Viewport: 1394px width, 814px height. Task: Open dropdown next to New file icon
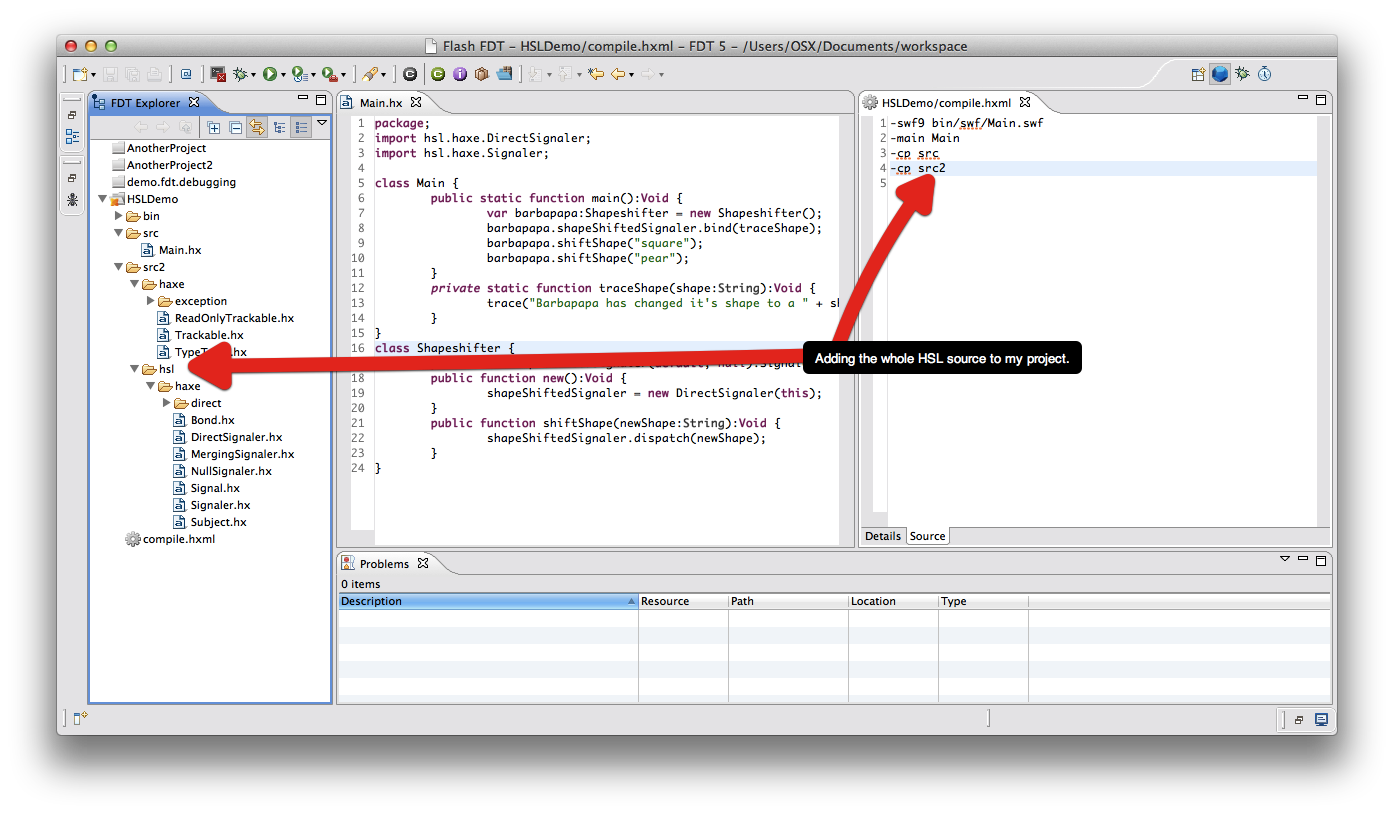93,75
